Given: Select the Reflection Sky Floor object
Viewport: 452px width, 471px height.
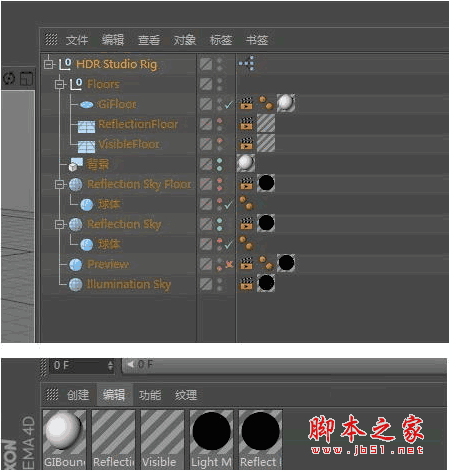Looking at the screenshot, I should (139, 184).
